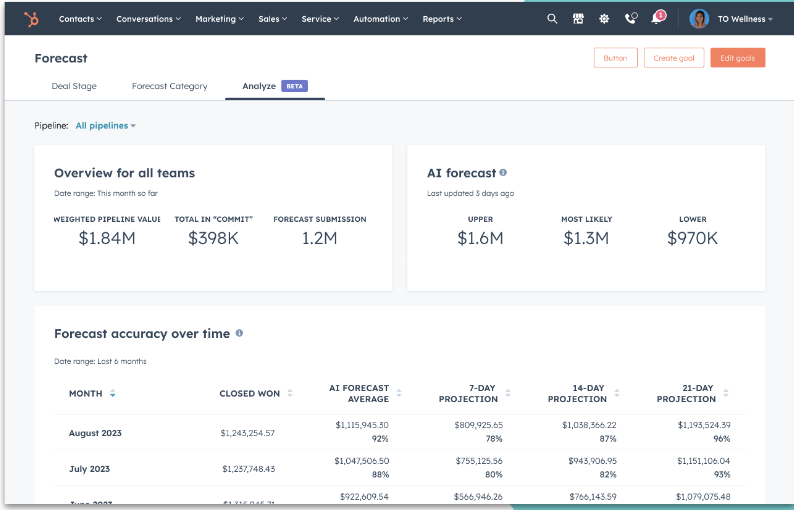Click the HubSpot sprocket logo

point(32,18)
